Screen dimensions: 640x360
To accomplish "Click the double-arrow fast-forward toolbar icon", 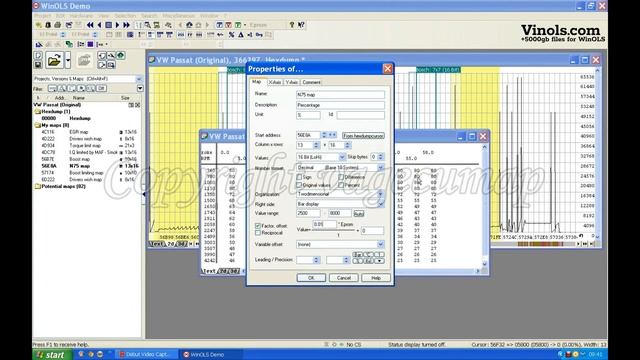I will 127,25.
